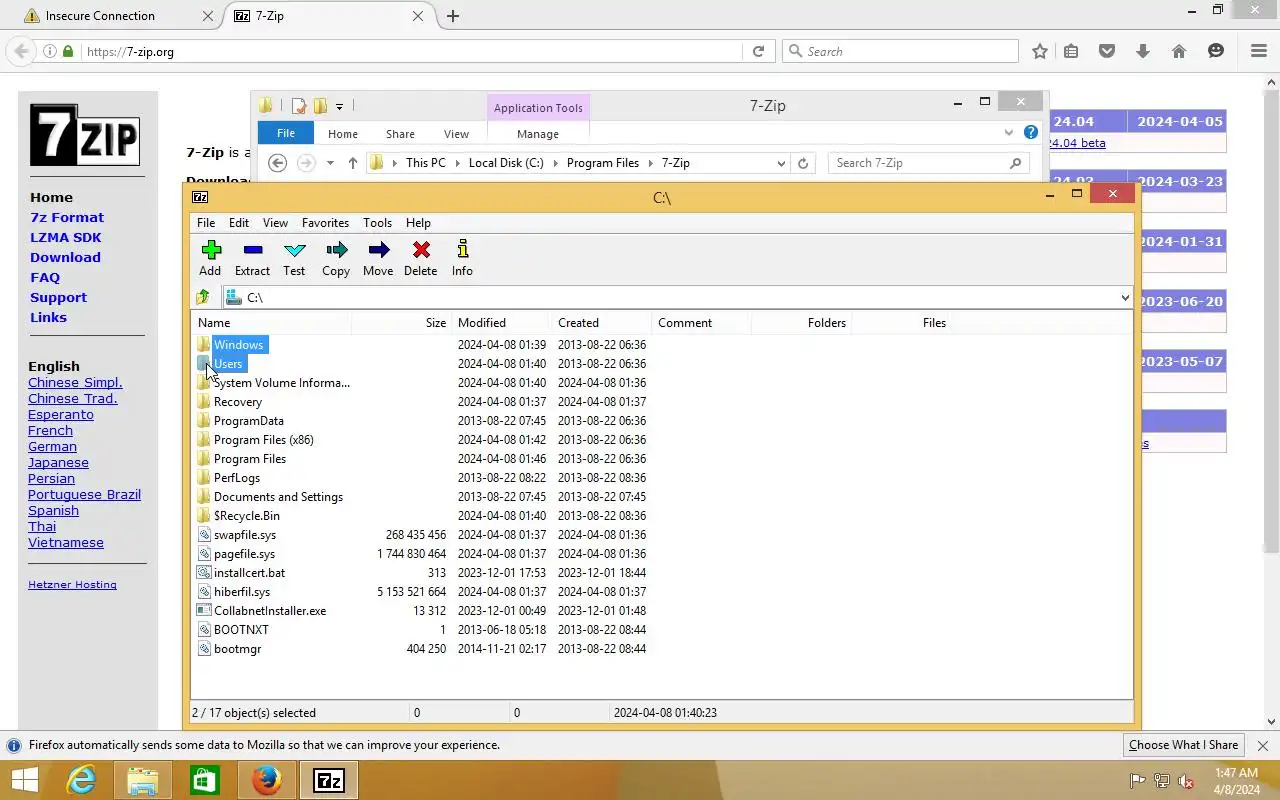Open the Quick Access Toolbar customize dropdown
The image size is (1280, 800).
tap(340, 106)
